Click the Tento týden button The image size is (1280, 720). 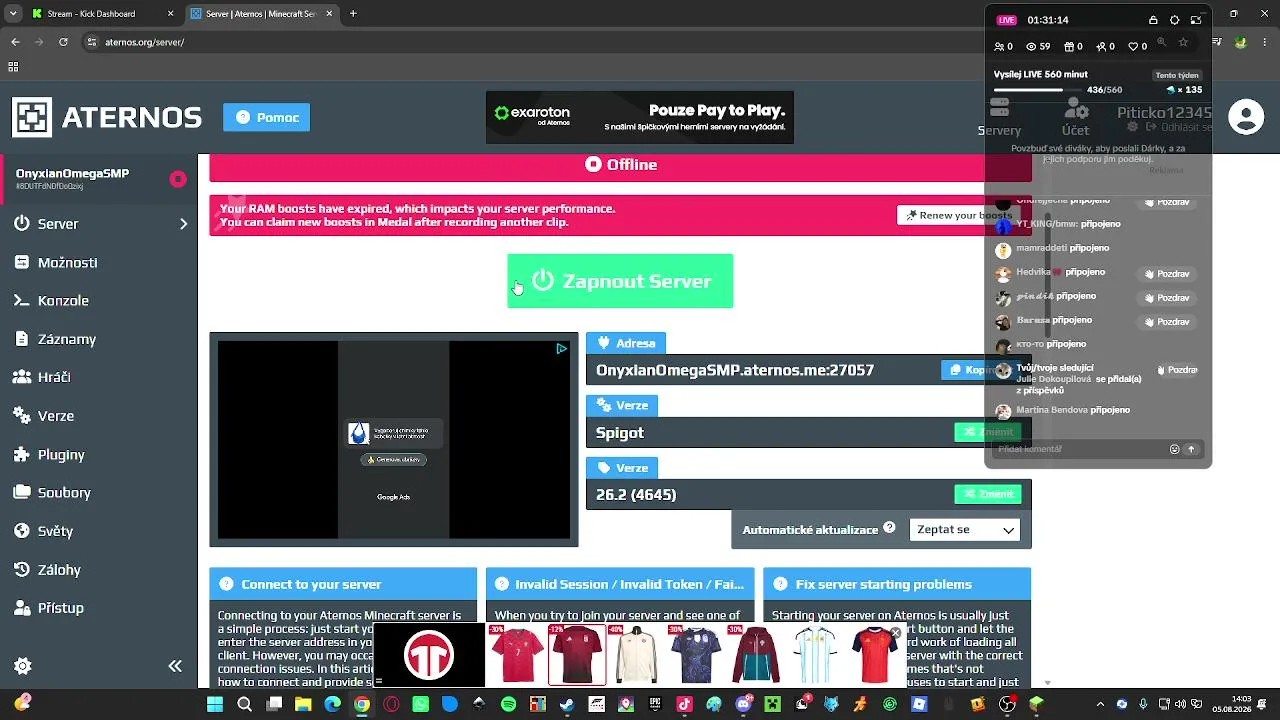click(x=1176, y=75)
